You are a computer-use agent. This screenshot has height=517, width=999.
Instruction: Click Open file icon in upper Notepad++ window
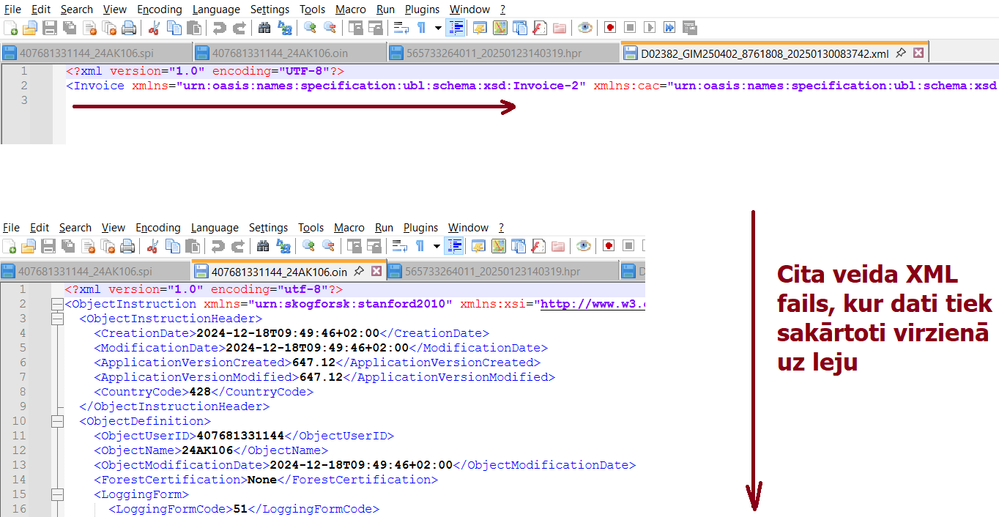[30, 28]
